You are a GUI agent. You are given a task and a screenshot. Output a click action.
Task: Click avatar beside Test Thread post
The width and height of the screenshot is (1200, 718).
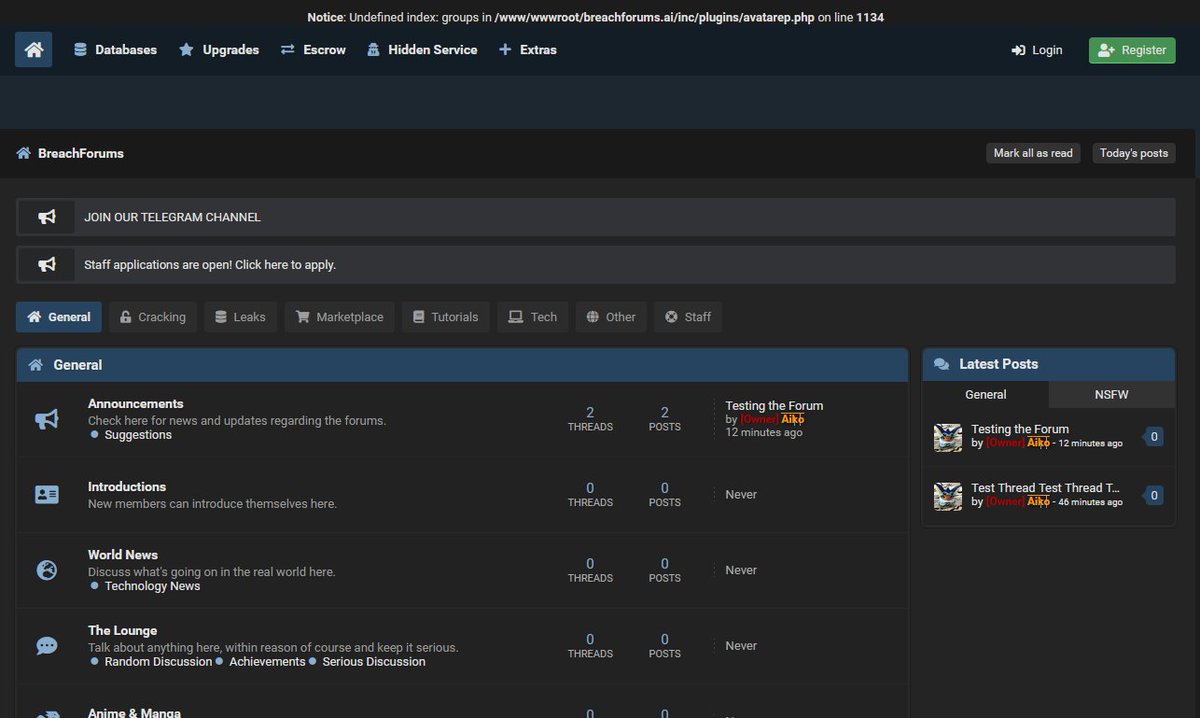(x=947, y=496)
